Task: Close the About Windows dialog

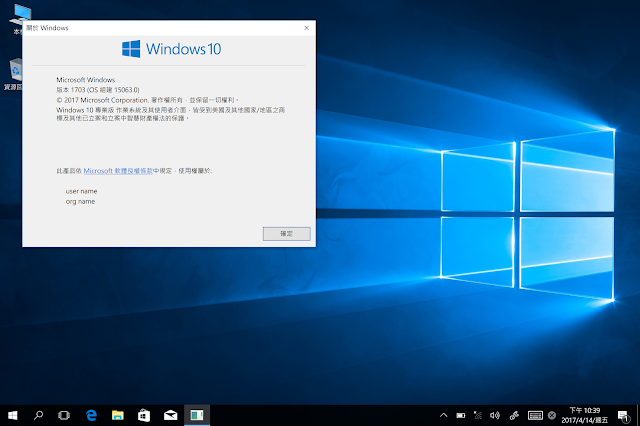Action: pos(307,28)
